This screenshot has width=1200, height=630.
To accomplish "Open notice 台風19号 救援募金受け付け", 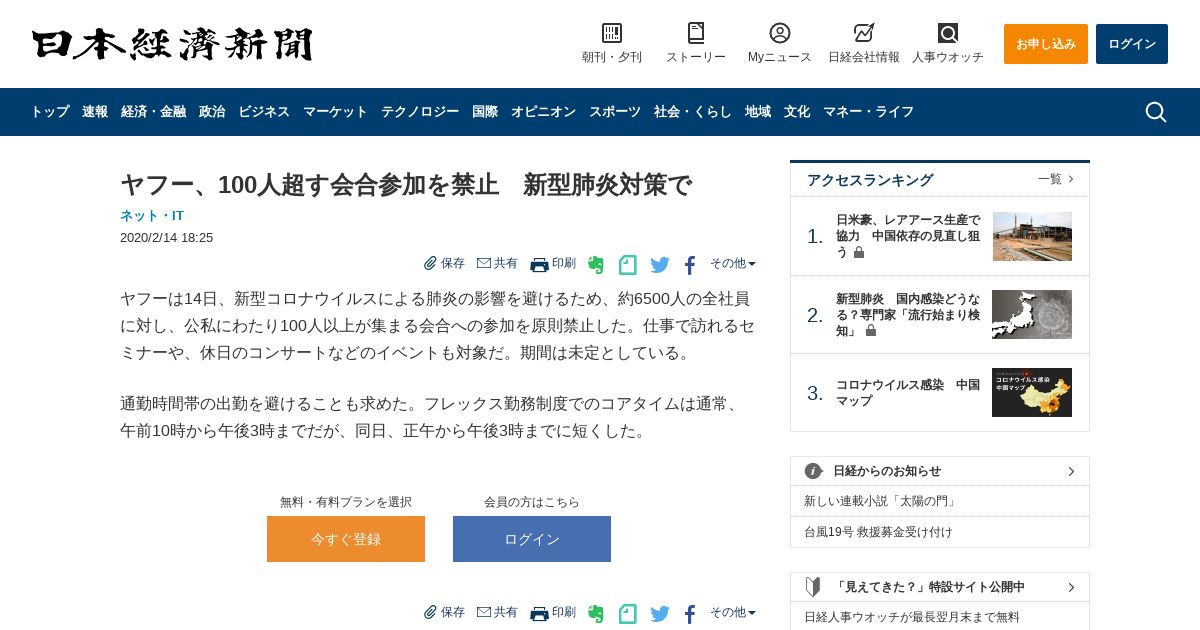I will tap(878, 532).
